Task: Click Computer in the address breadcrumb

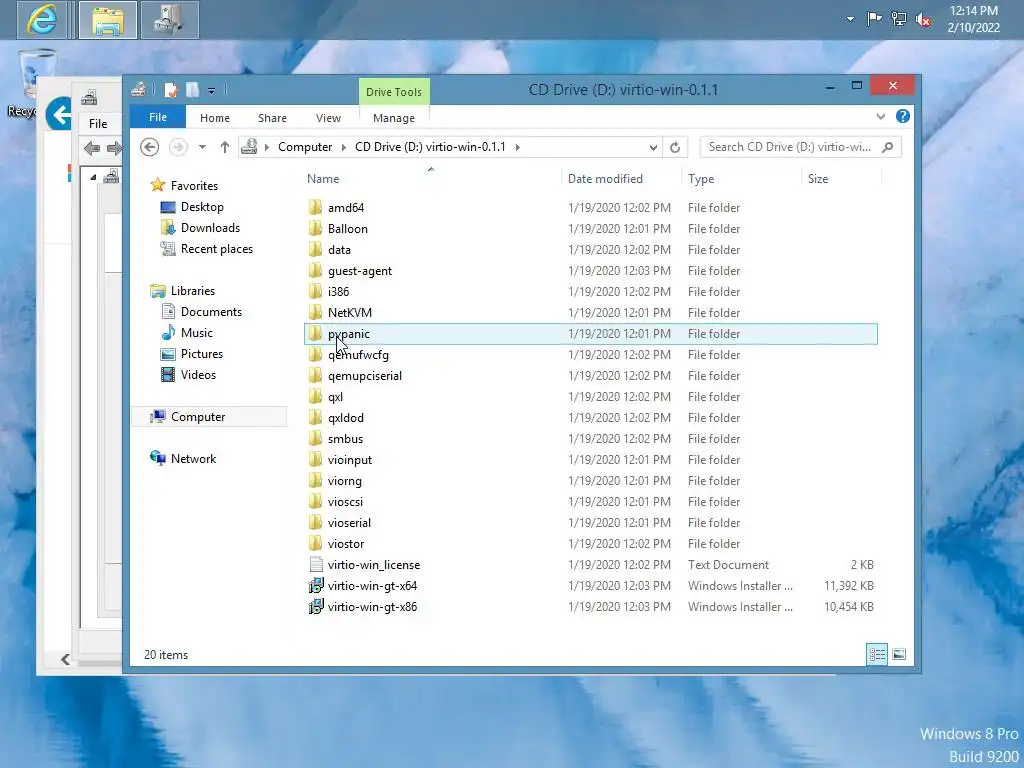Action: coord(305,147)
